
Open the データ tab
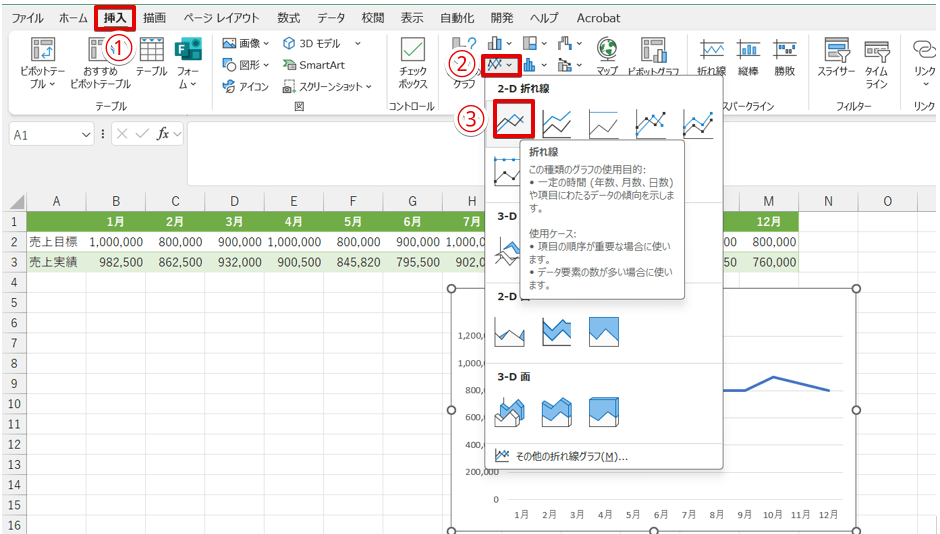(x=331, y=18)
